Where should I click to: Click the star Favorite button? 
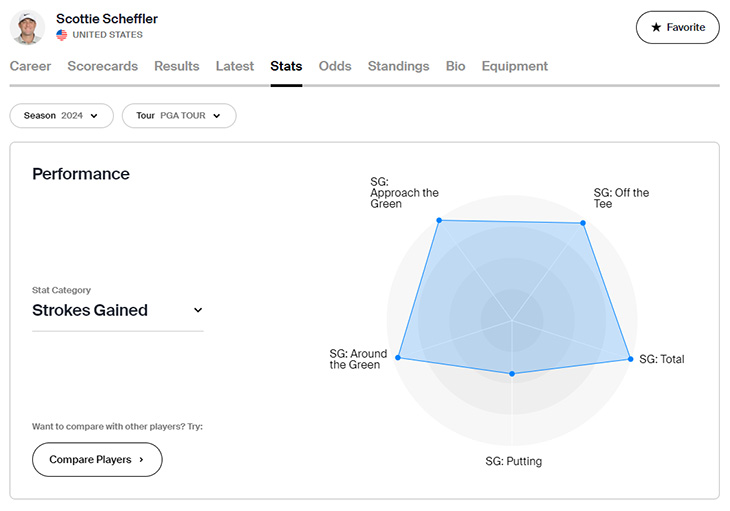click(x=677, y=27)
